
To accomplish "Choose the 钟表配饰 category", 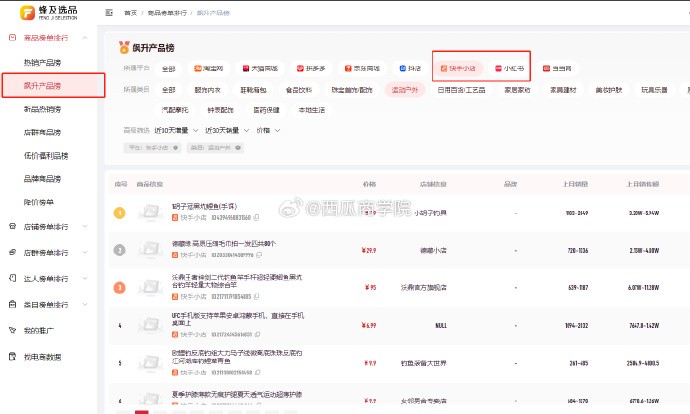I will (220, 110).
